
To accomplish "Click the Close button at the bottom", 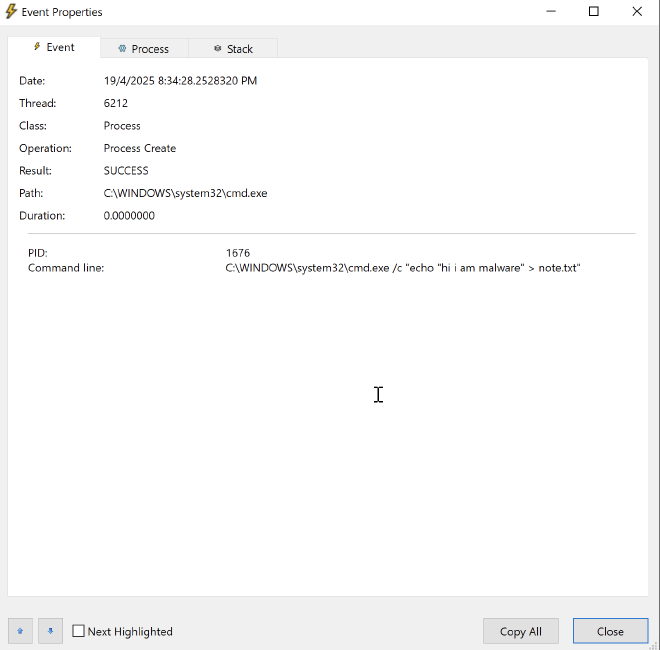I will pyautogui.click(x=610, y=631).
